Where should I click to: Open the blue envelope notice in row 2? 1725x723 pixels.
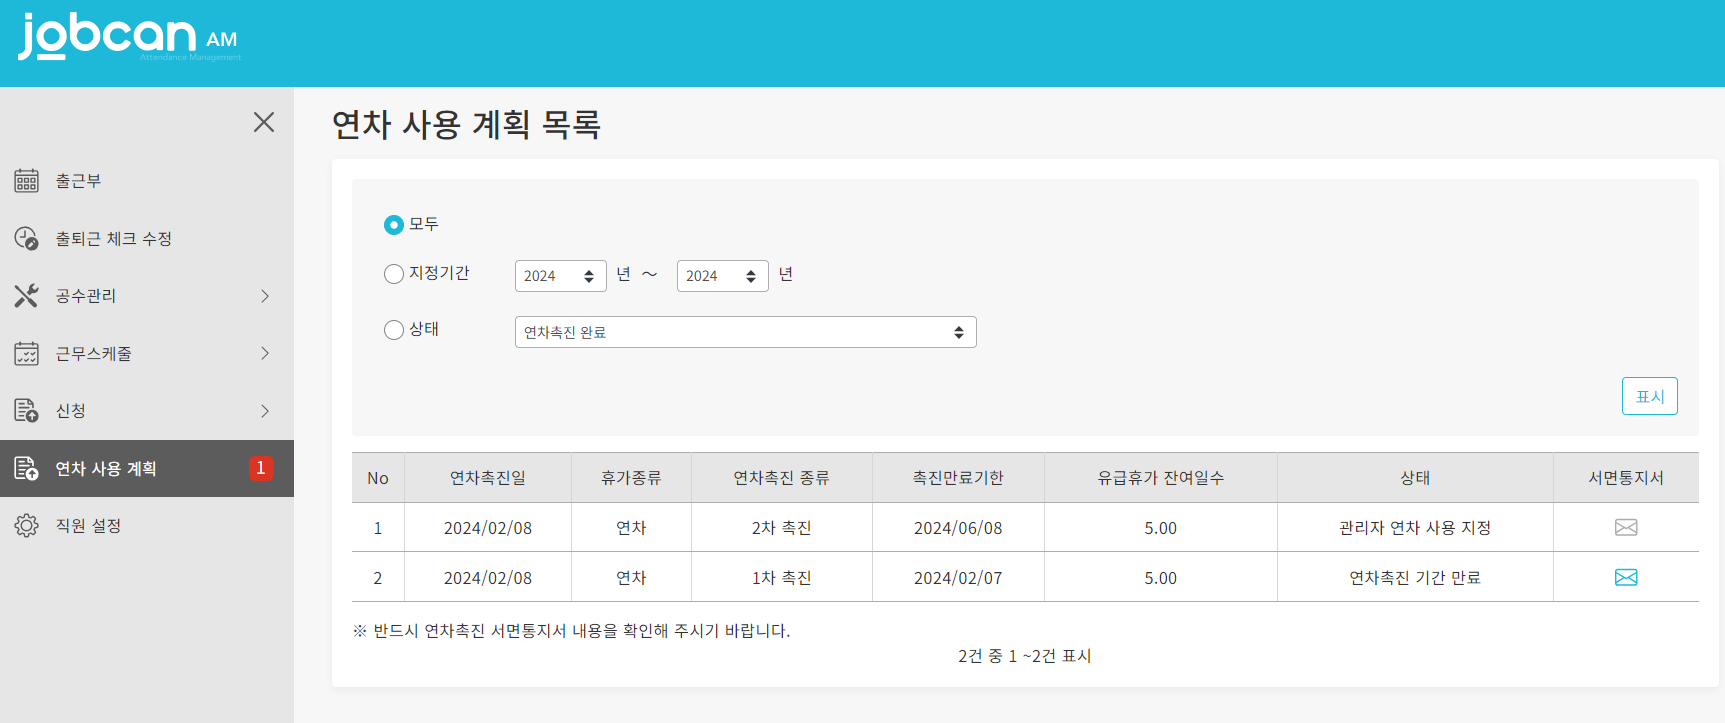1626,578
